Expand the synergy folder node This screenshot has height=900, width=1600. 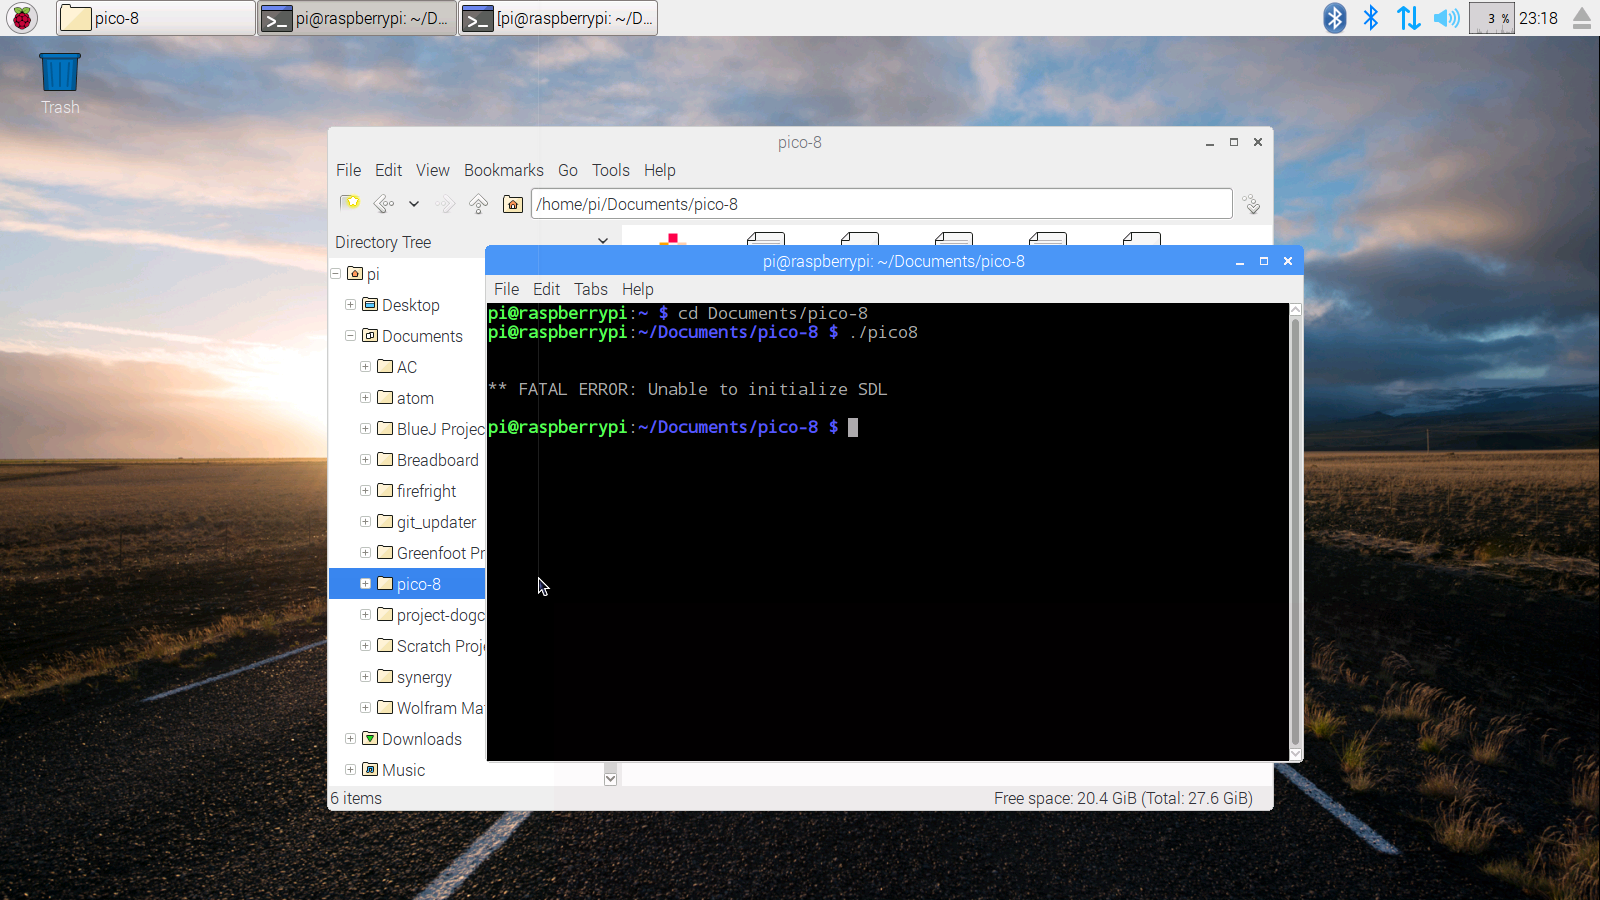coord(365,676)
